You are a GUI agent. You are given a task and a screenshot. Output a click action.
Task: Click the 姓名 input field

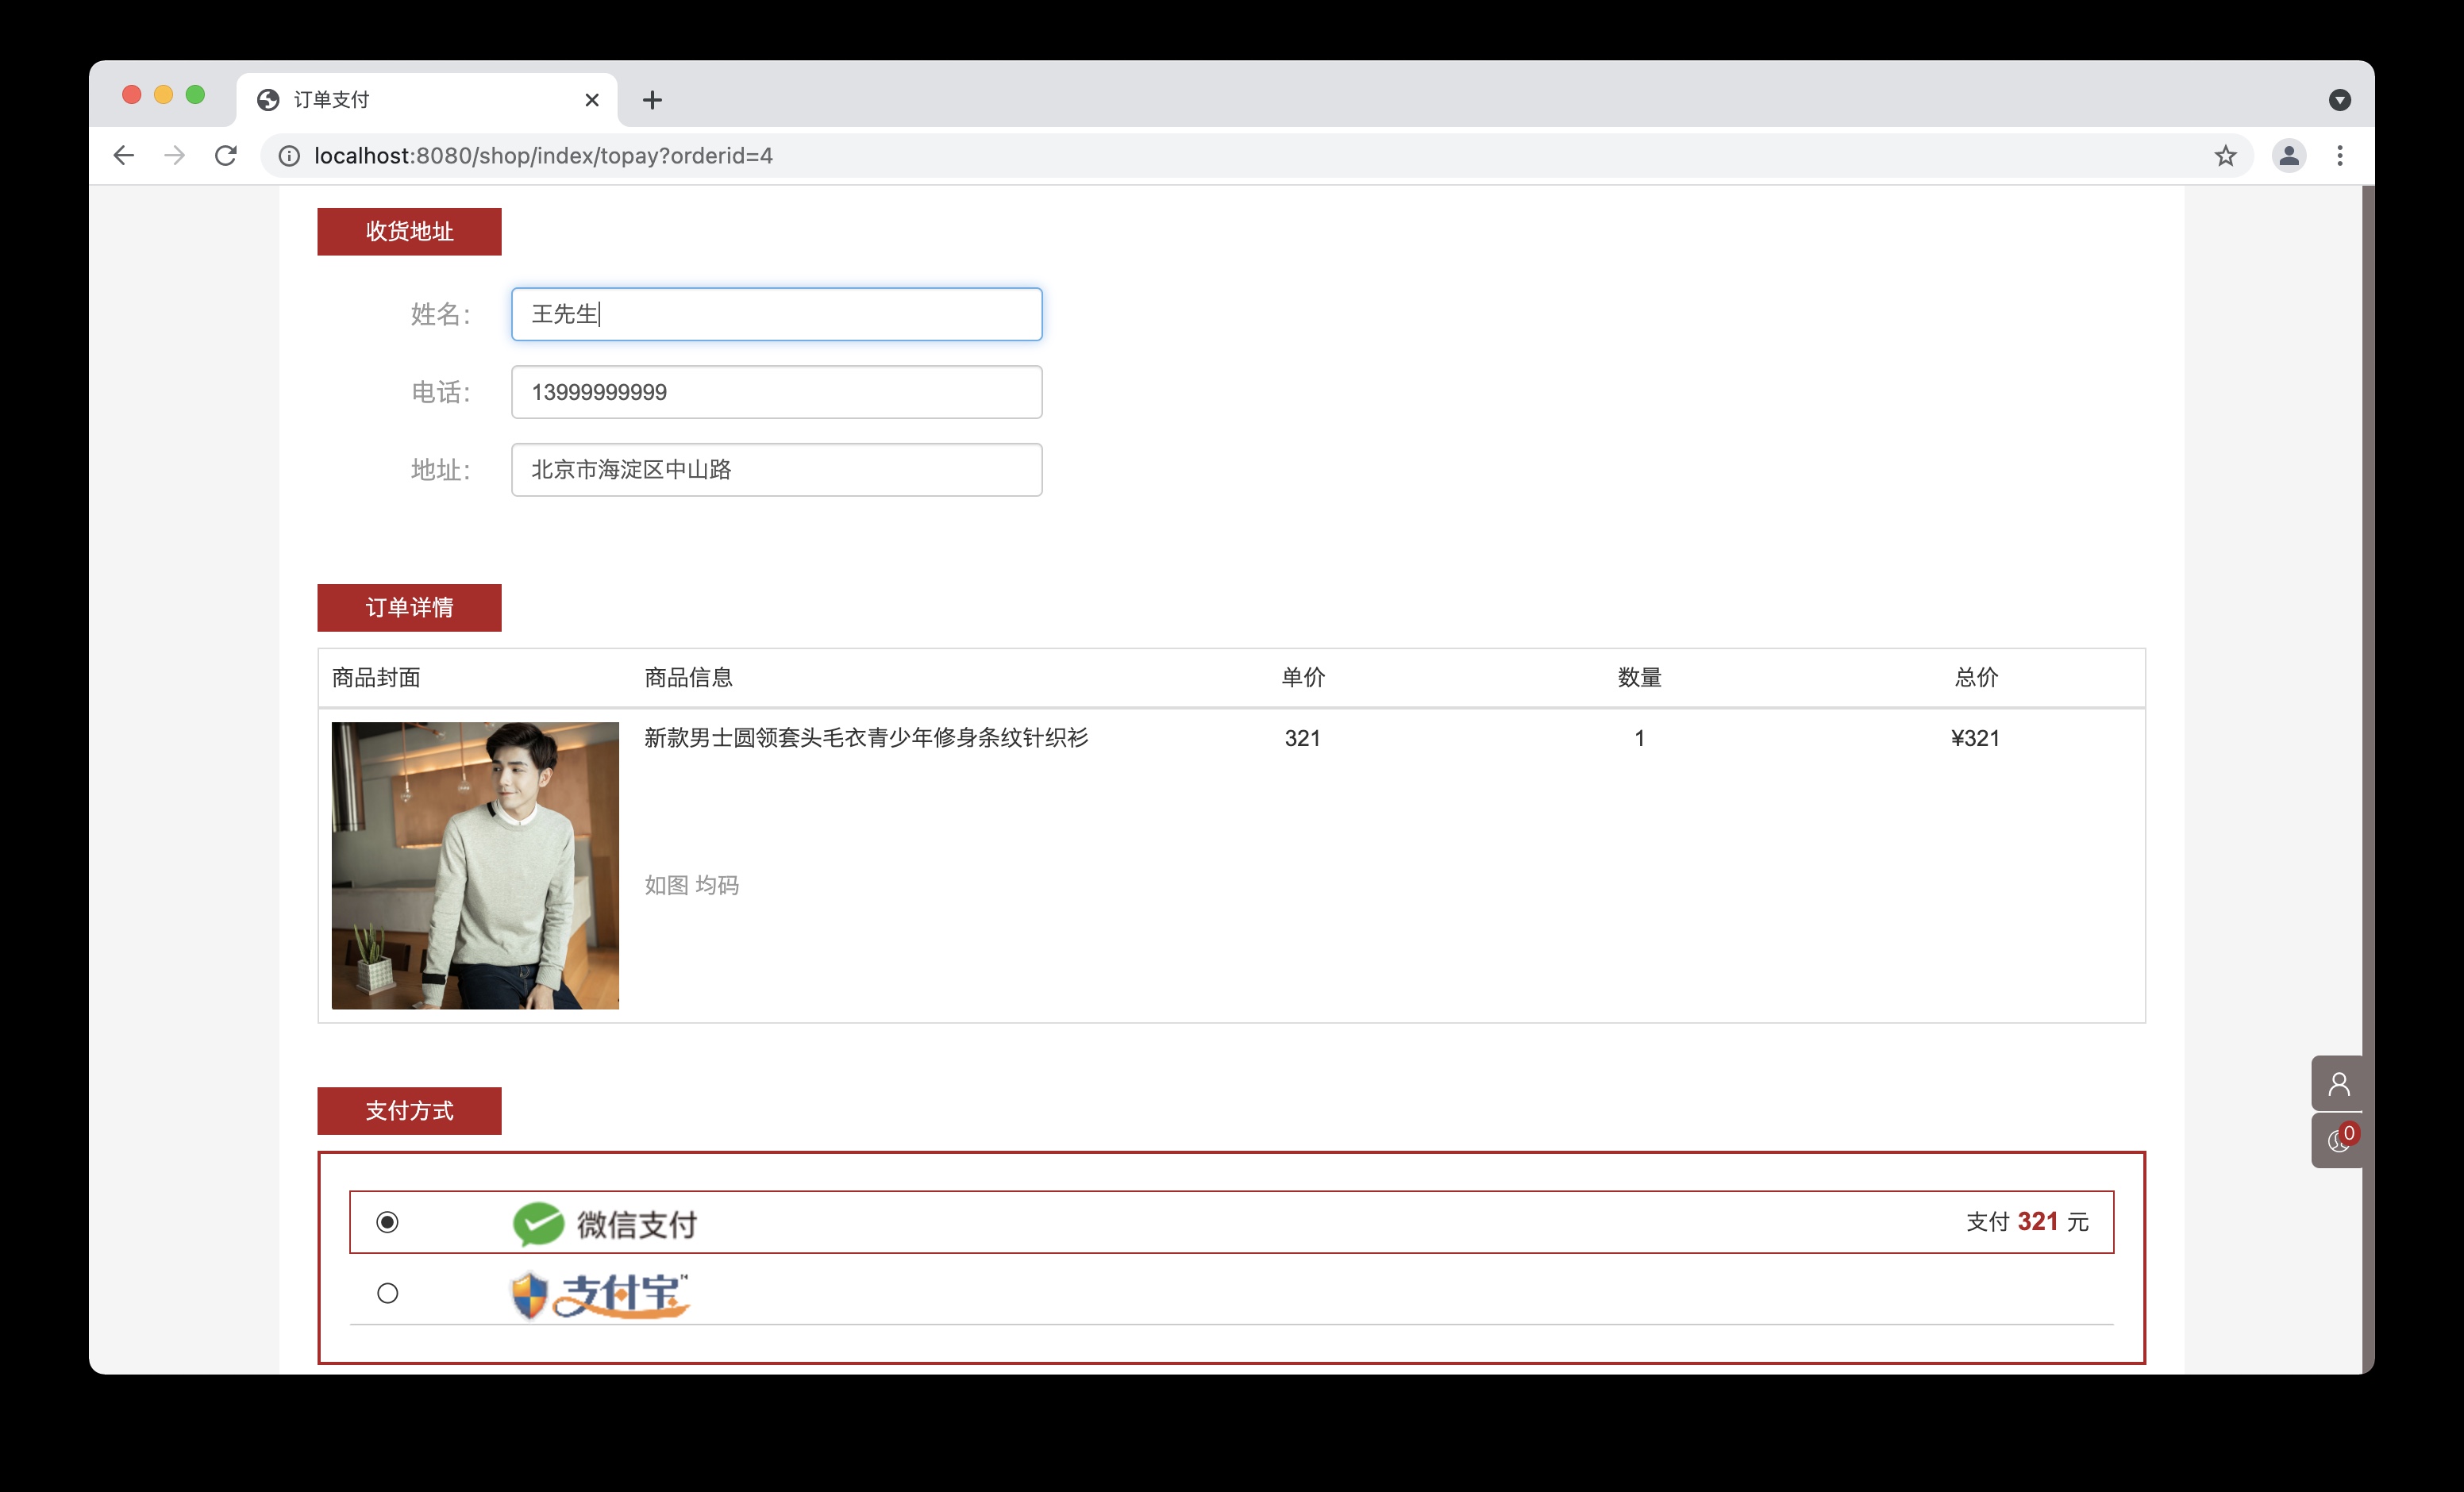[x=777, y=315]
